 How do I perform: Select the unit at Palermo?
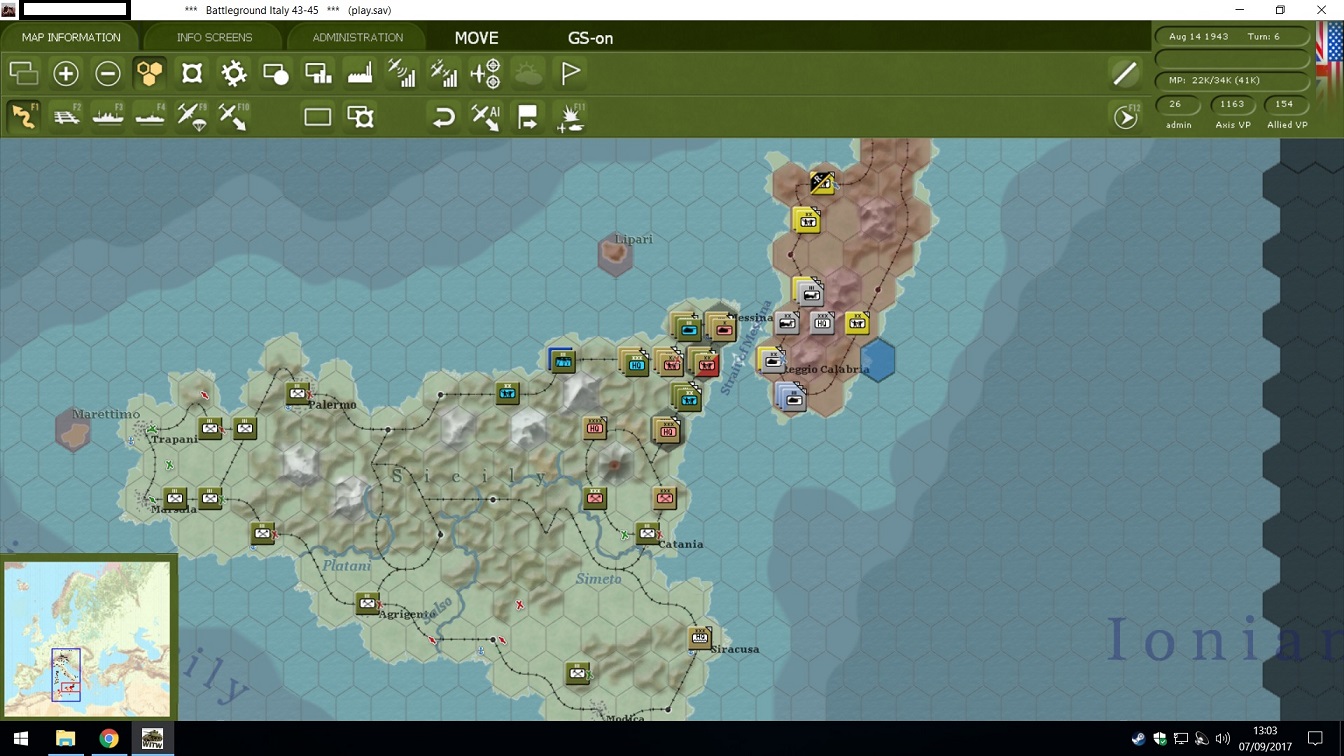pyautogui.click(x=297, y=393)
